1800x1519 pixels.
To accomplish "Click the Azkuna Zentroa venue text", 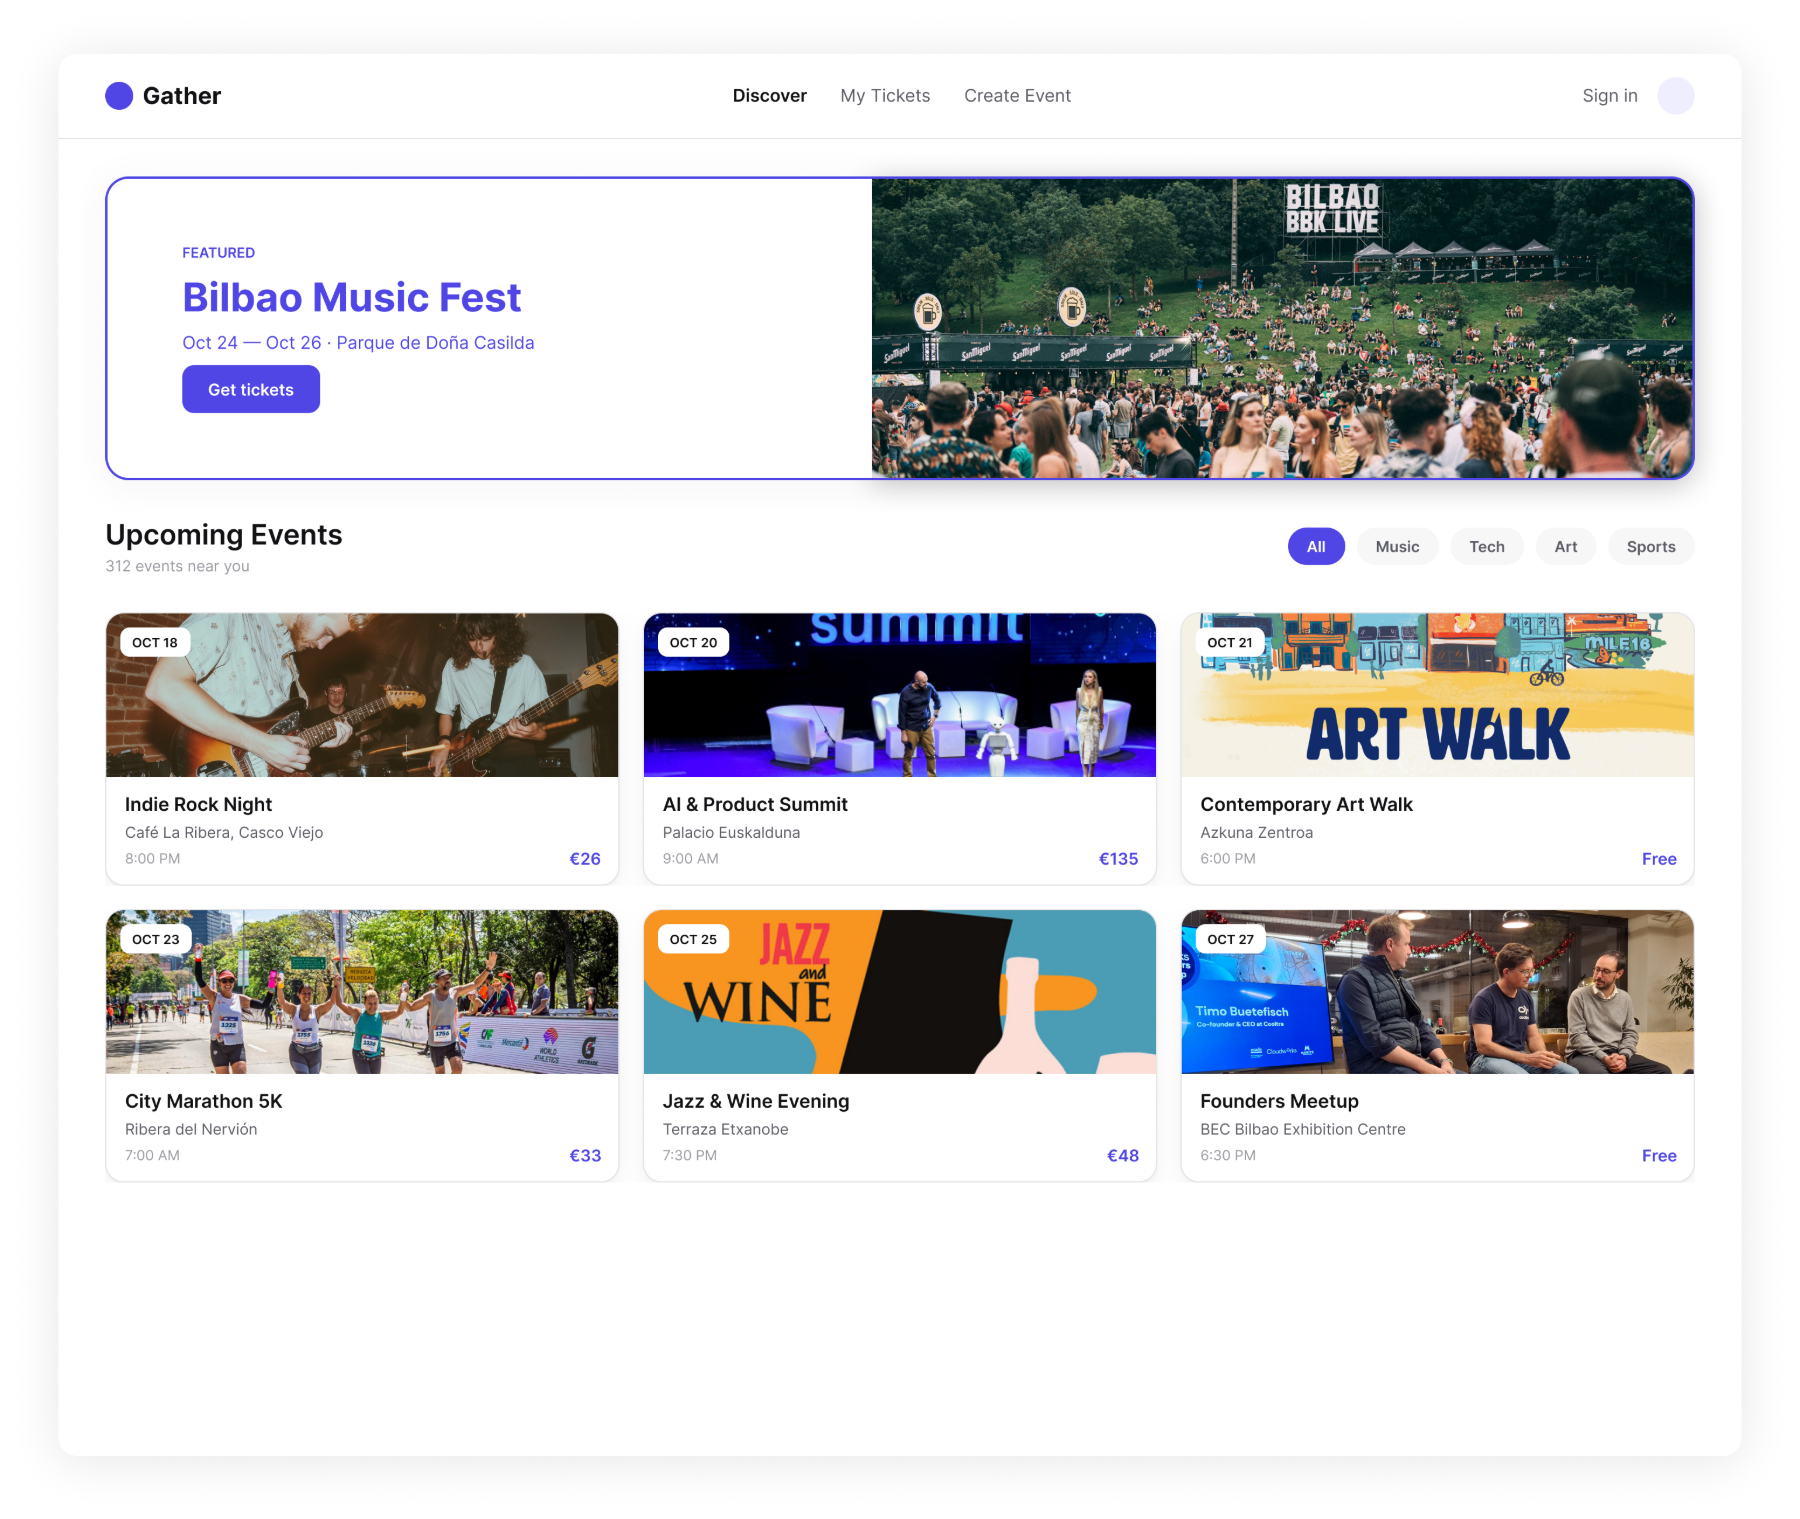I will pyautogui.click(x=1256, y=832).
